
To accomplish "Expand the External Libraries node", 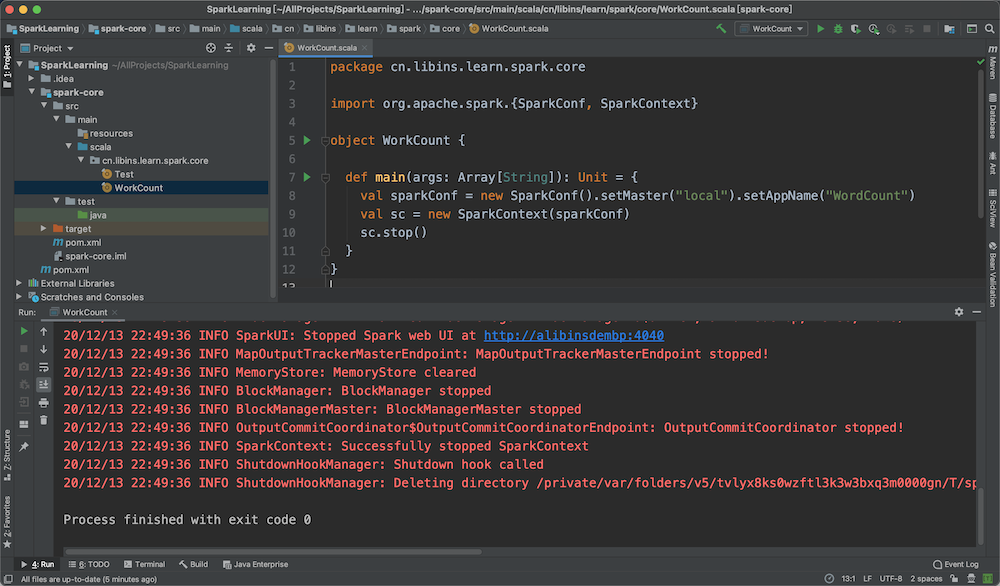I will click(20, 283).
